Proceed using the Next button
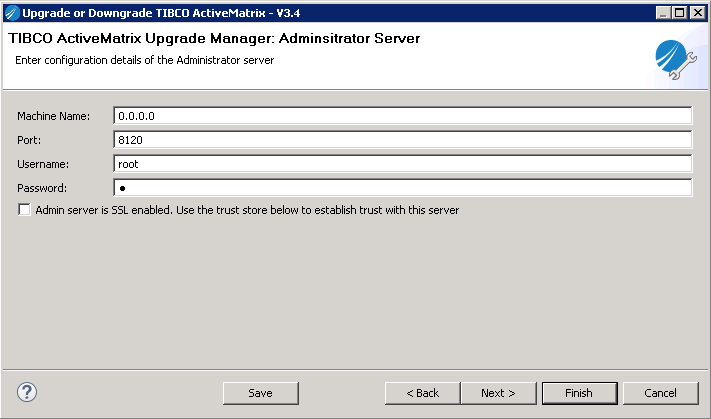The height and width of the screenshot is (419, 711). (498, 393)
